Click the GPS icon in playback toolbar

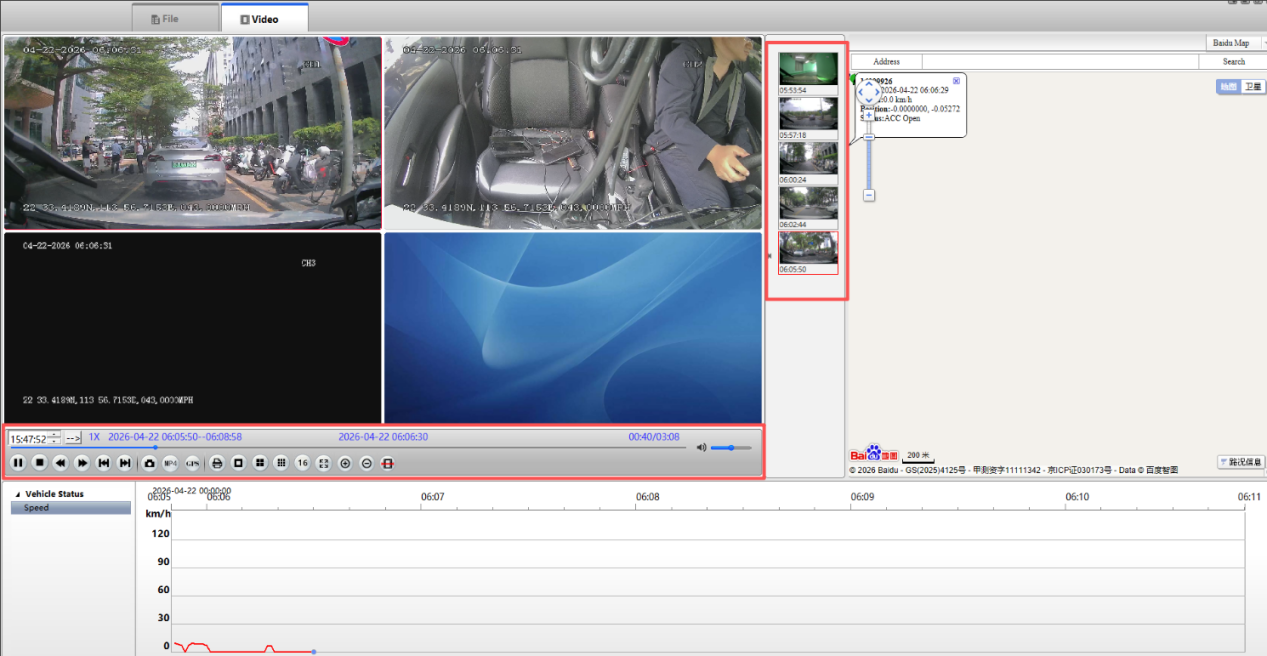tap(192, 463)
